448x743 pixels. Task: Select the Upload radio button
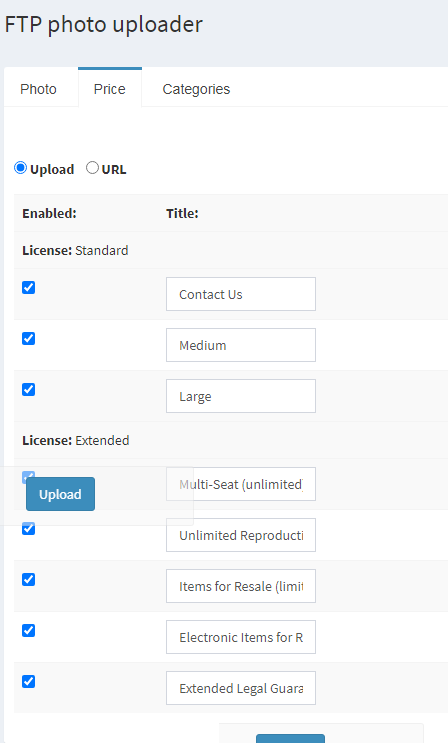click(20, 168)
